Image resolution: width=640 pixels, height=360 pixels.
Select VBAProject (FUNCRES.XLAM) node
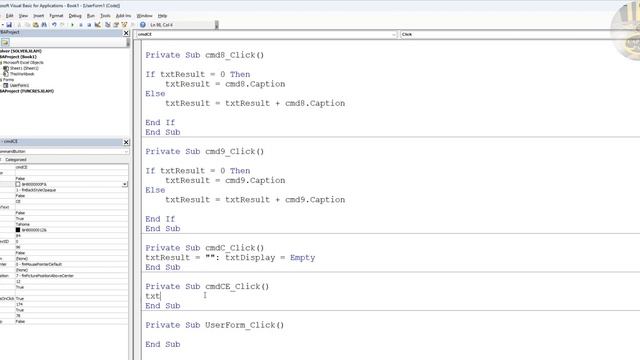[27, 91]
